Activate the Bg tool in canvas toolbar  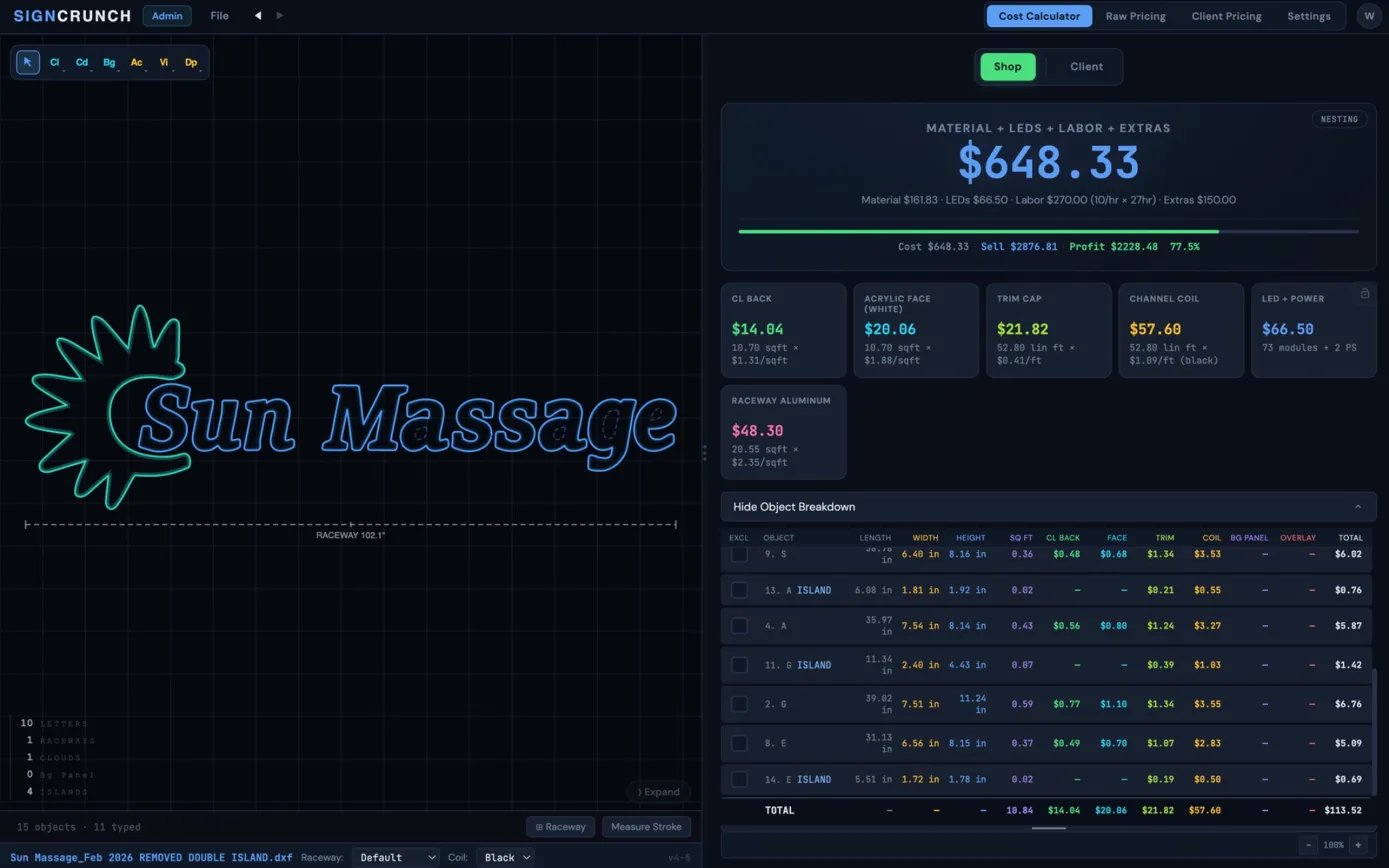coord(109,62)
